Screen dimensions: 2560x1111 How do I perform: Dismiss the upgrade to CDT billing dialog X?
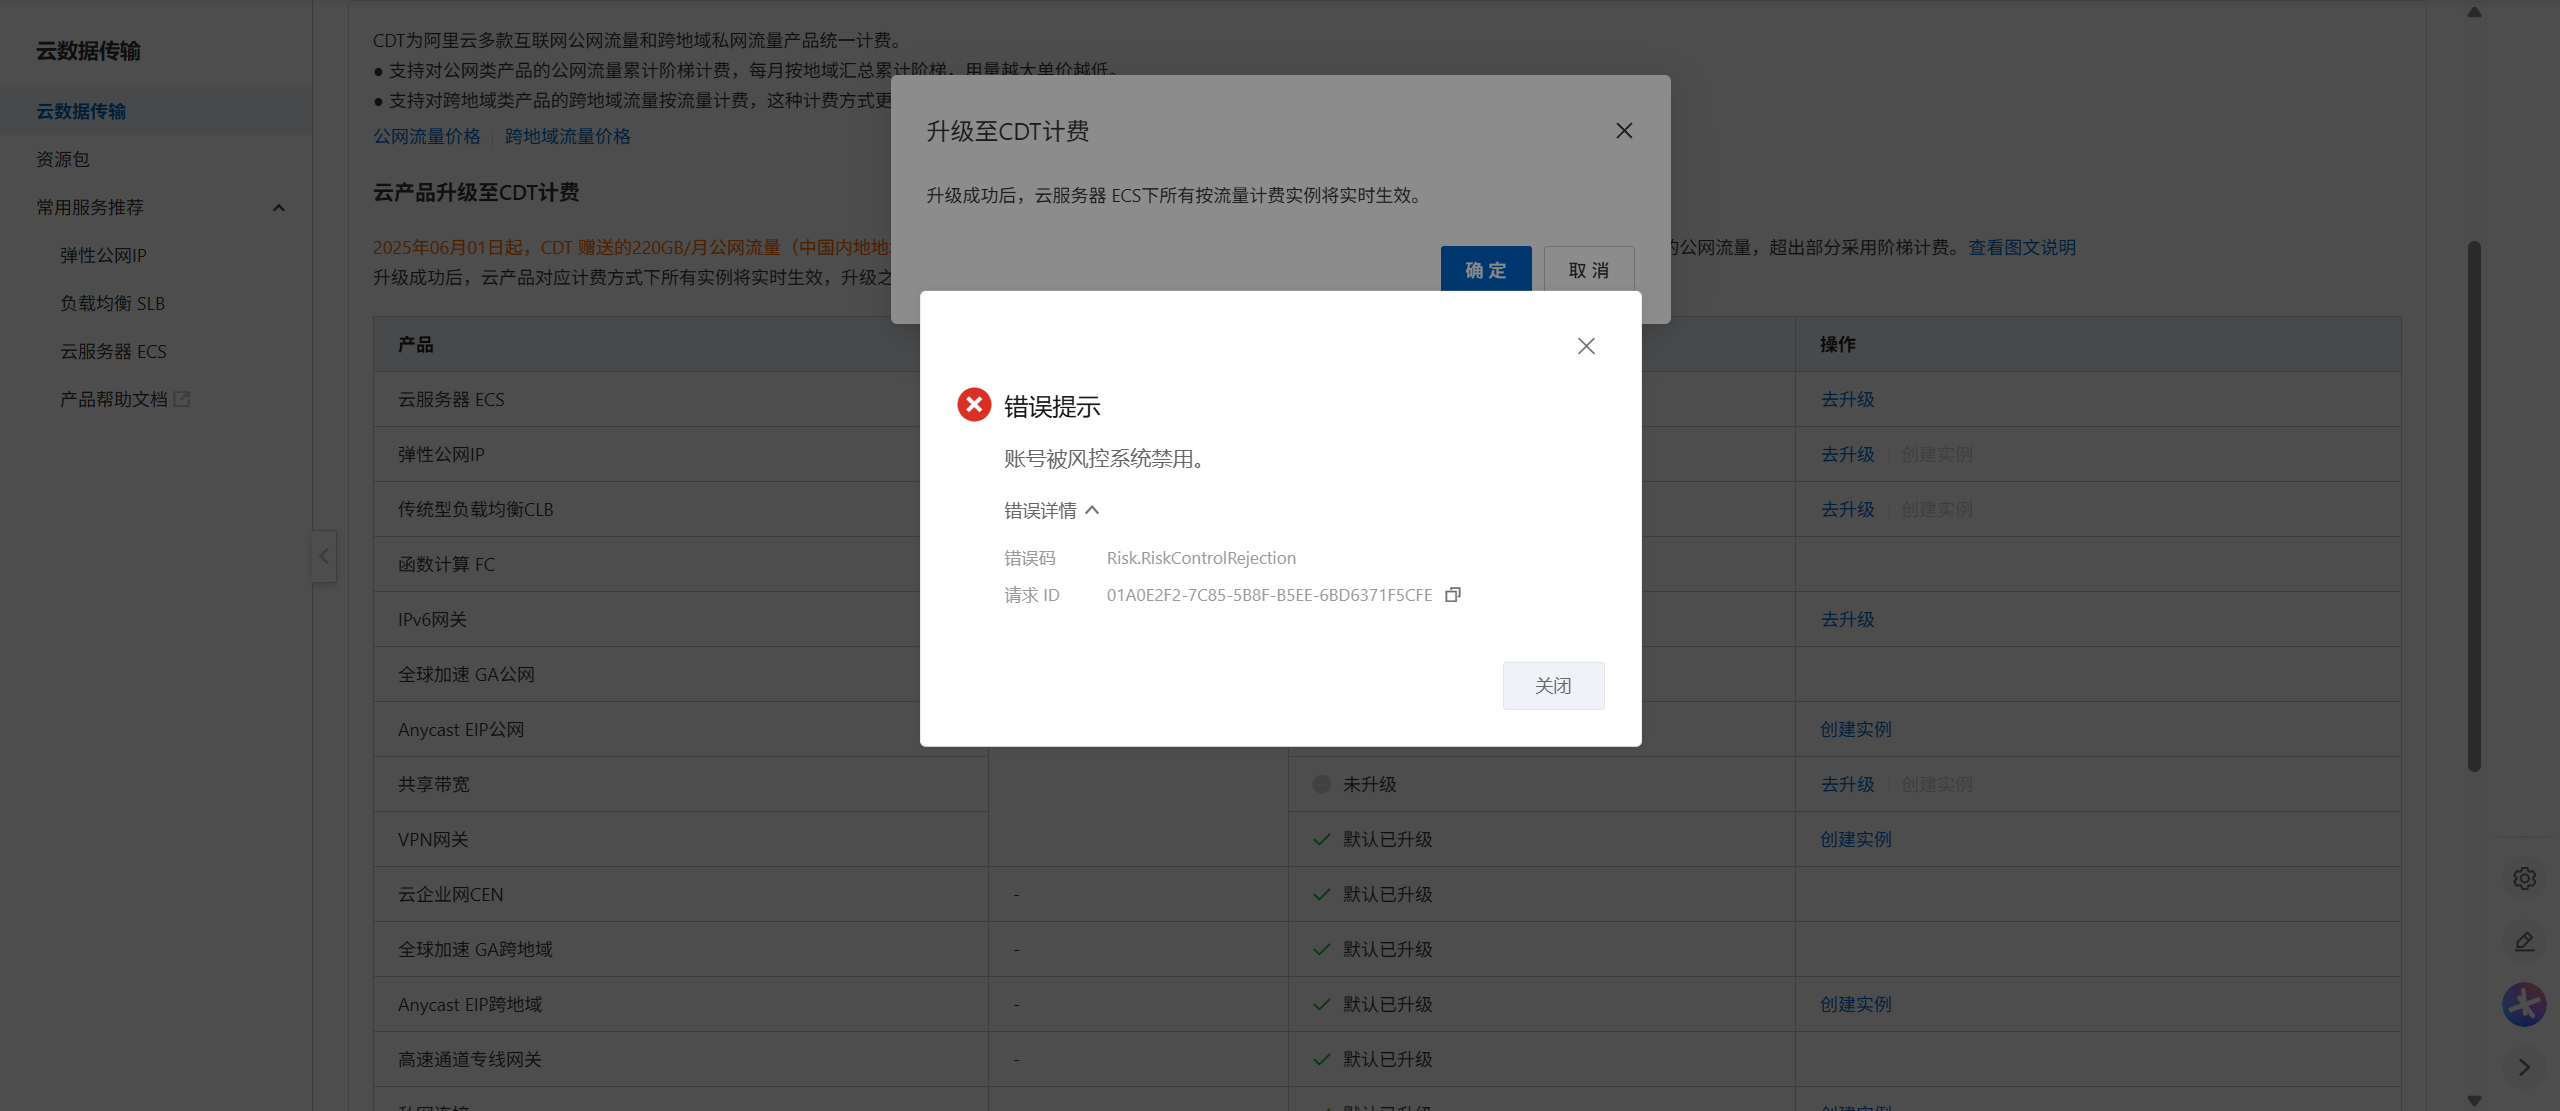(x=1624, y=131)
